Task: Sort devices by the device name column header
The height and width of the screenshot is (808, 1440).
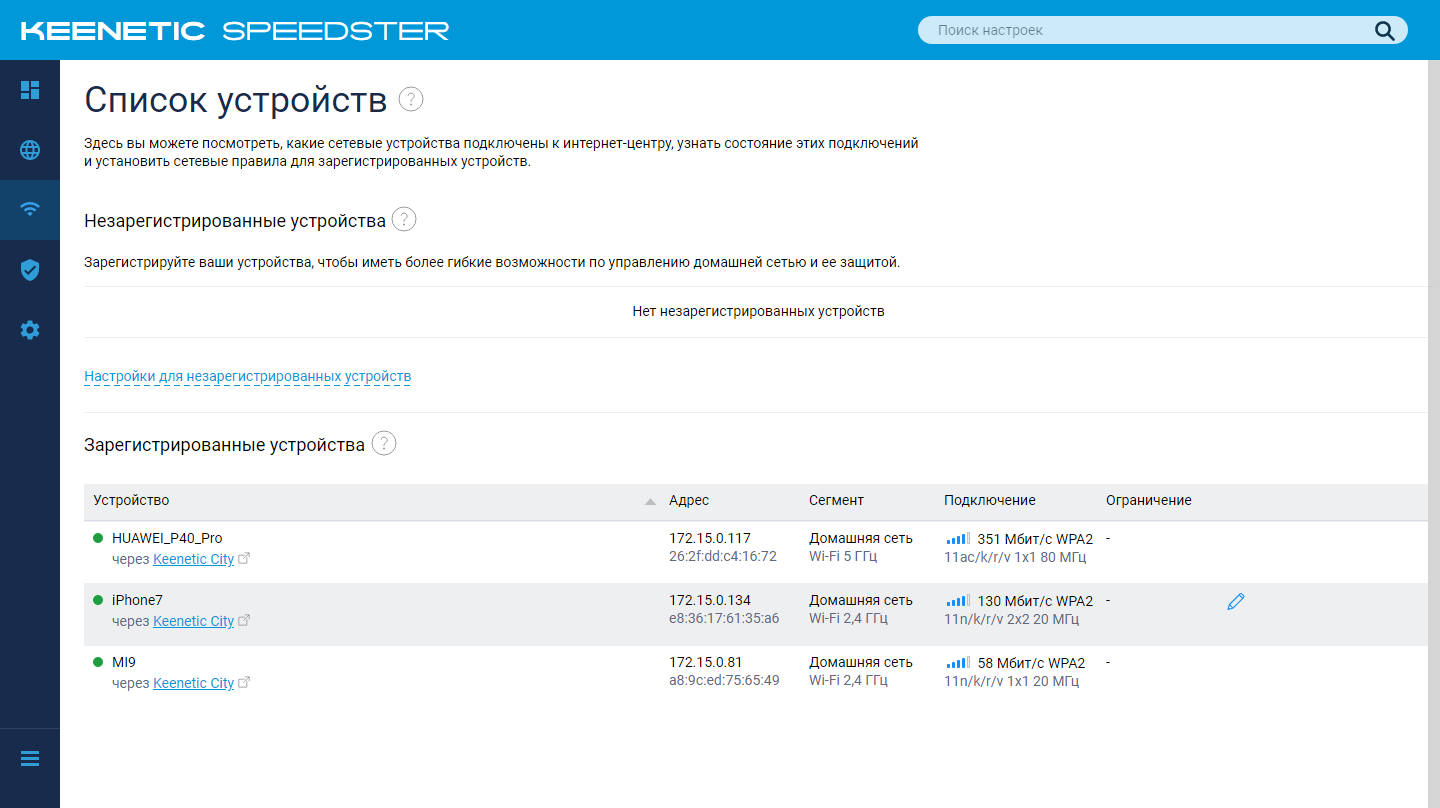Action: coord(132,501)
